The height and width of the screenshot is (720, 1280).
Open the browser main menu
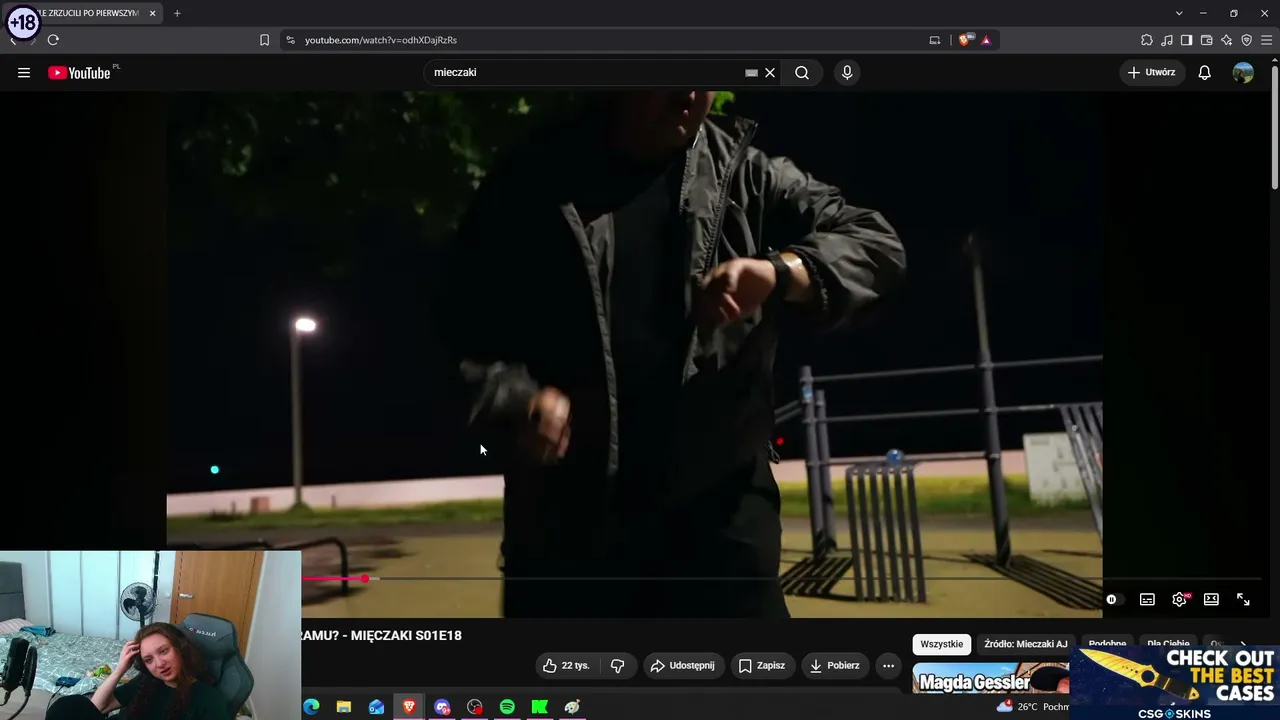pos(1267,40)
